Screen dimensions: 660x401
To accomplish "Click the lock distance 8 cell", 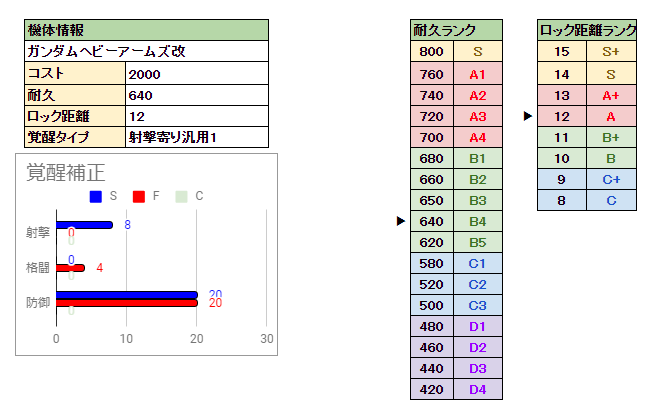I will 562,201.
